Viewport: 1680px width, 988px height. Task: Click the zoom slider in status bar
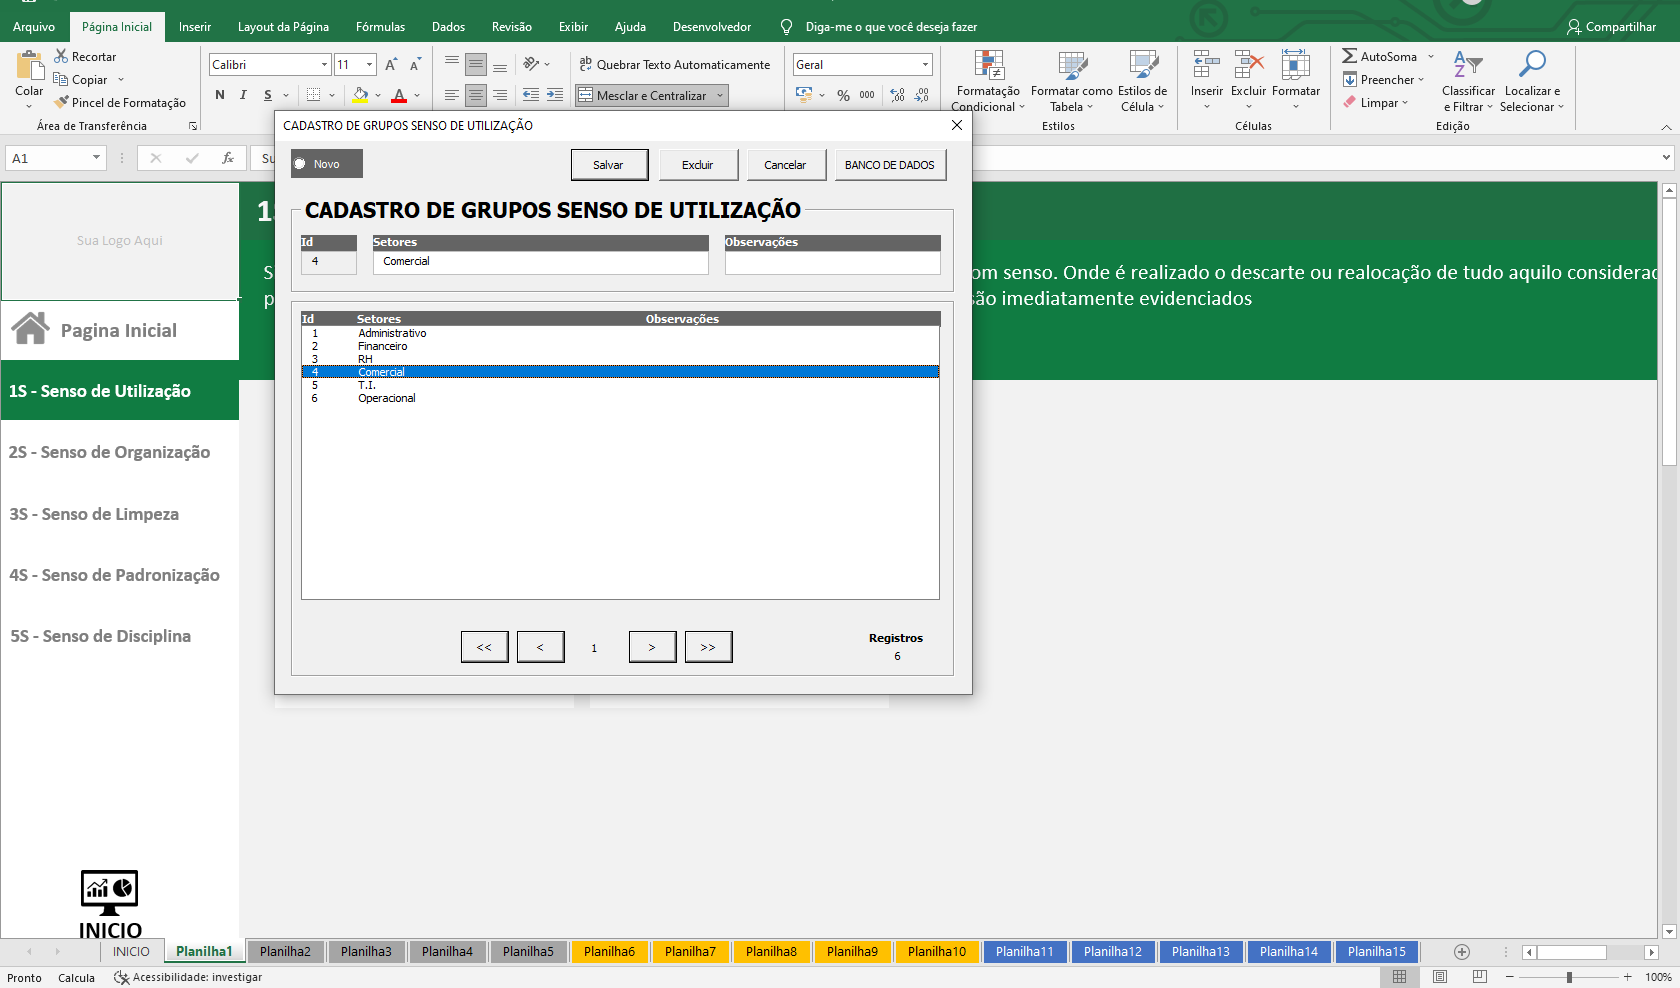point(1569,977)
